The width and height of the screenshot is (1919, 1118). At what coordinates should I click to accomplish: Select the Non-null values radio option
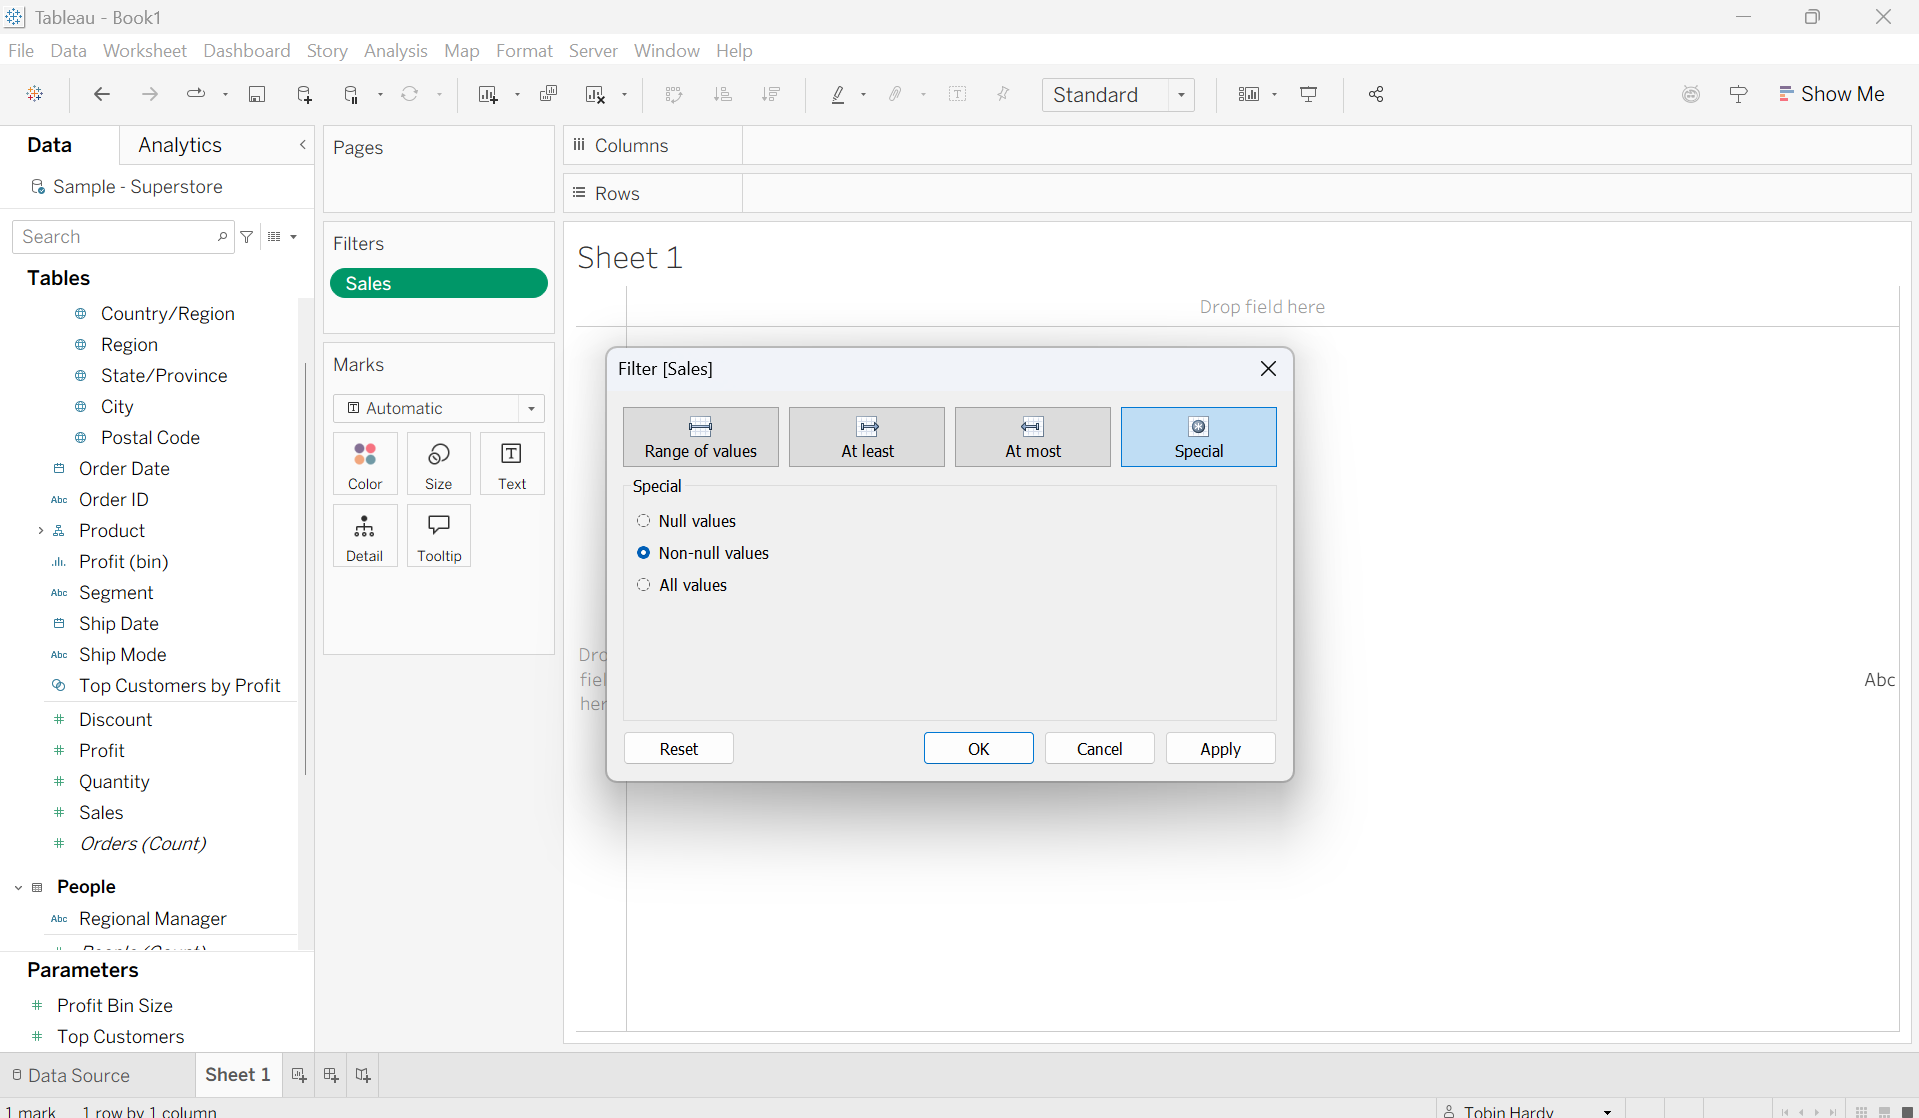[x=644, y=553]
